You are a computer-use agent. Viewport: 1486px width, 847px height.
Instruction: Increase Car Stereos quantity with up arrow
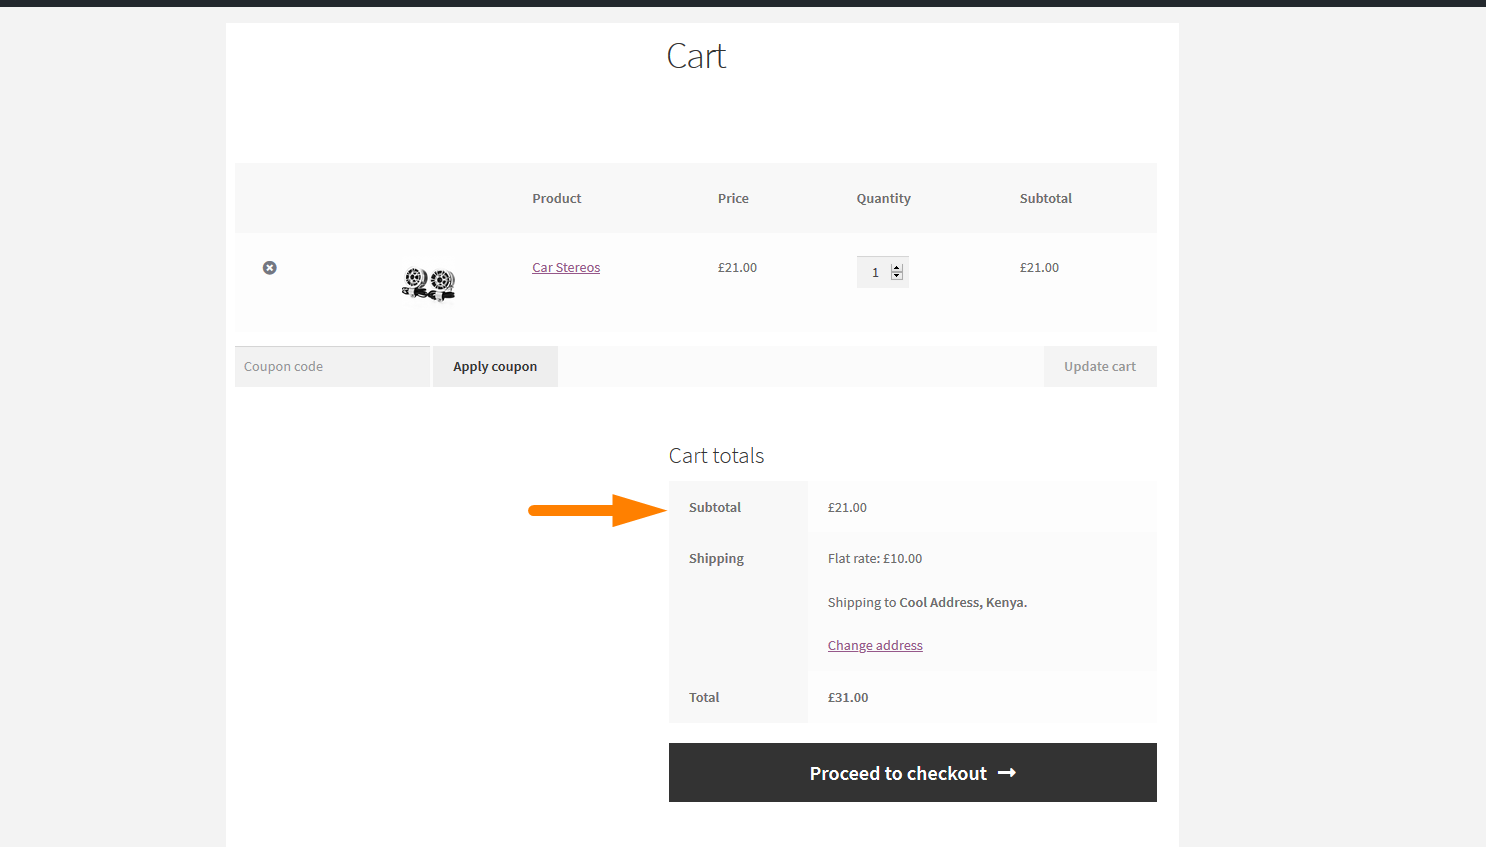point(897,268)
